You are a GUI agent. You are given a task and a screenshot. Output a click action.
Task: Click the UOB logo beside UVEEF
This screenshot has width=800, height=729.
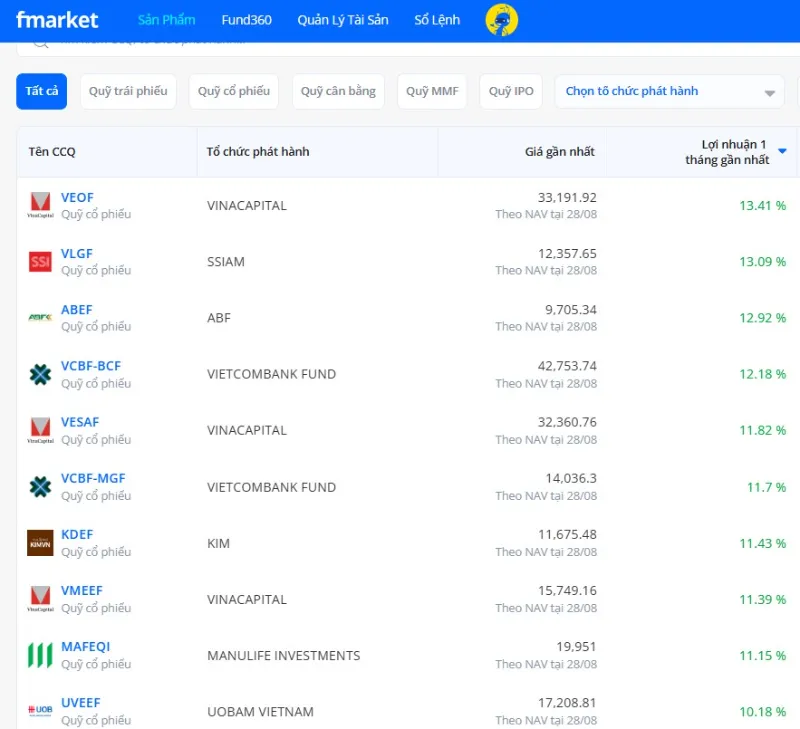[x=40, y=710]
